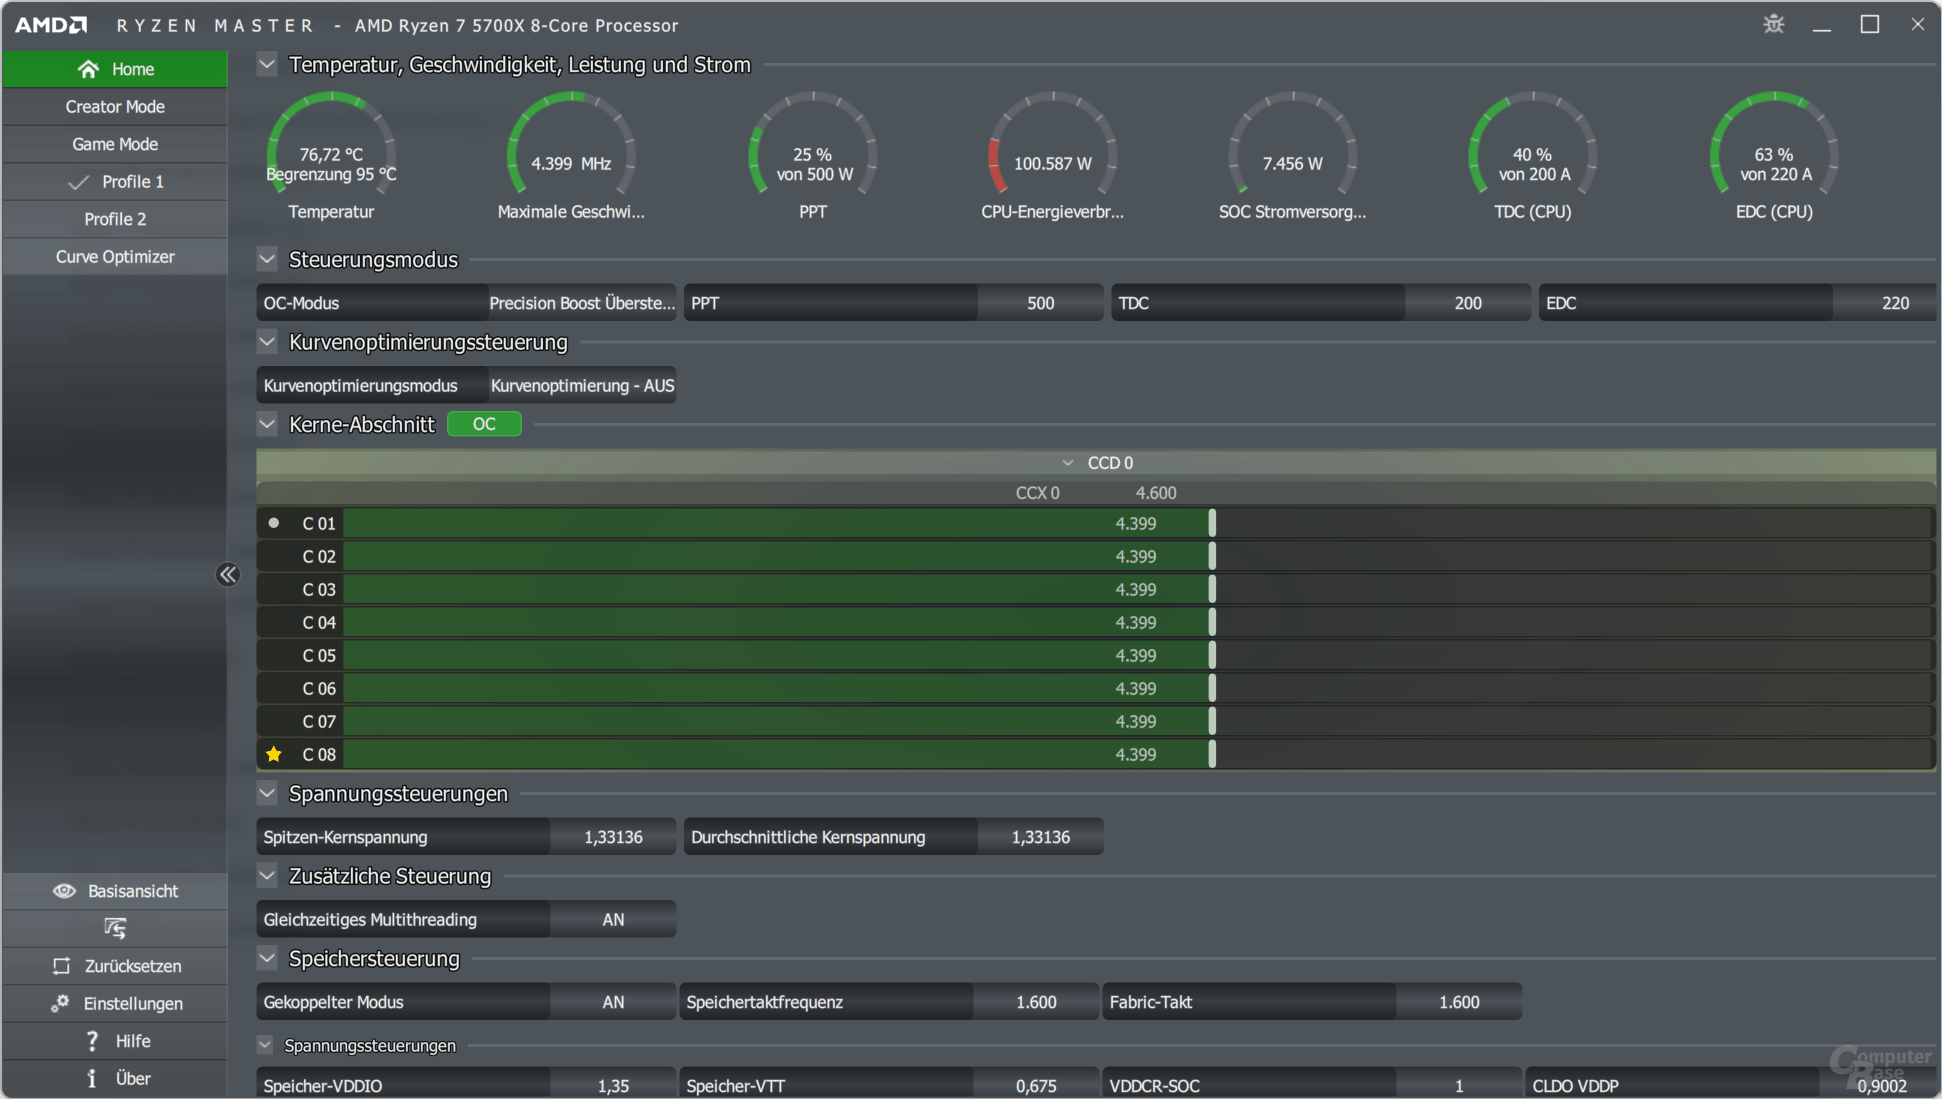Image resolution: width=1942 pixels, height=1099 pixels.
Task: Click the Zurücksetzen reset icon
Action: pos(62,966)
